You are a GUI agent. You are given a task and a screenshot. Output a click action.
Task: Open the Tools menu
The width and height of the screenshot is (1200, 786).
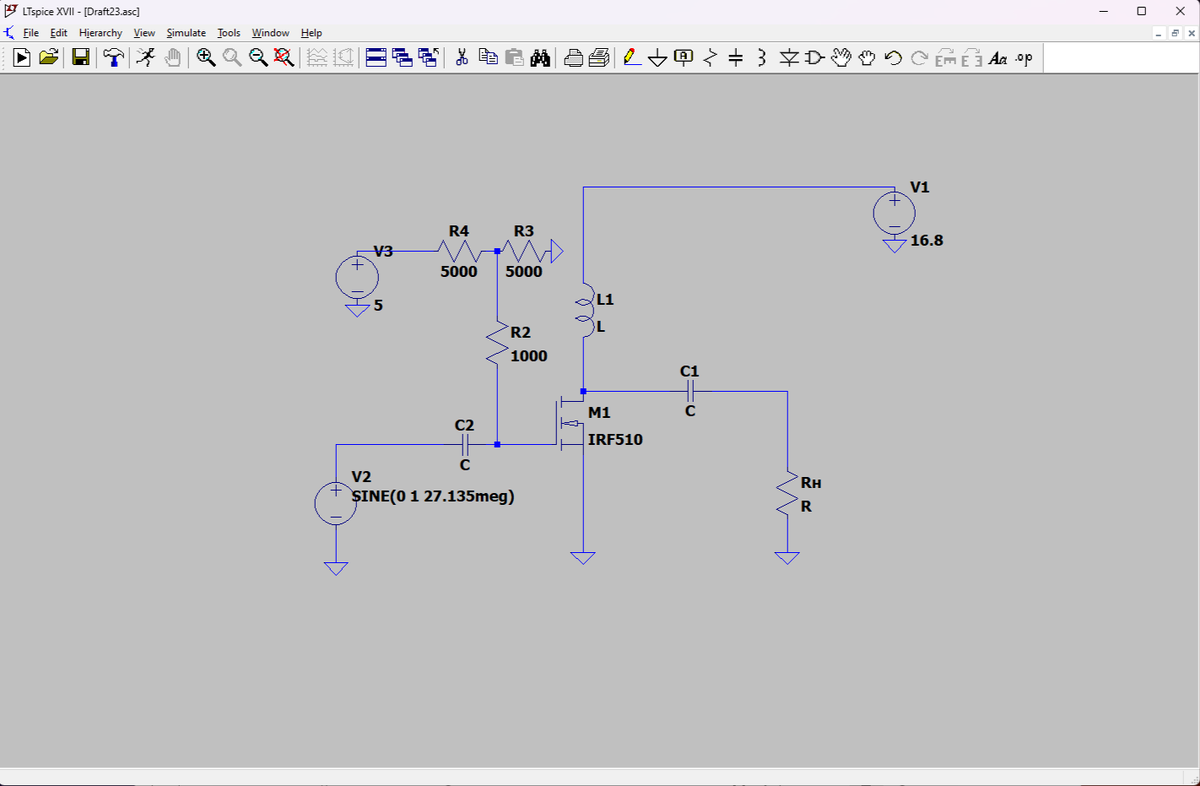pos(229,33)
